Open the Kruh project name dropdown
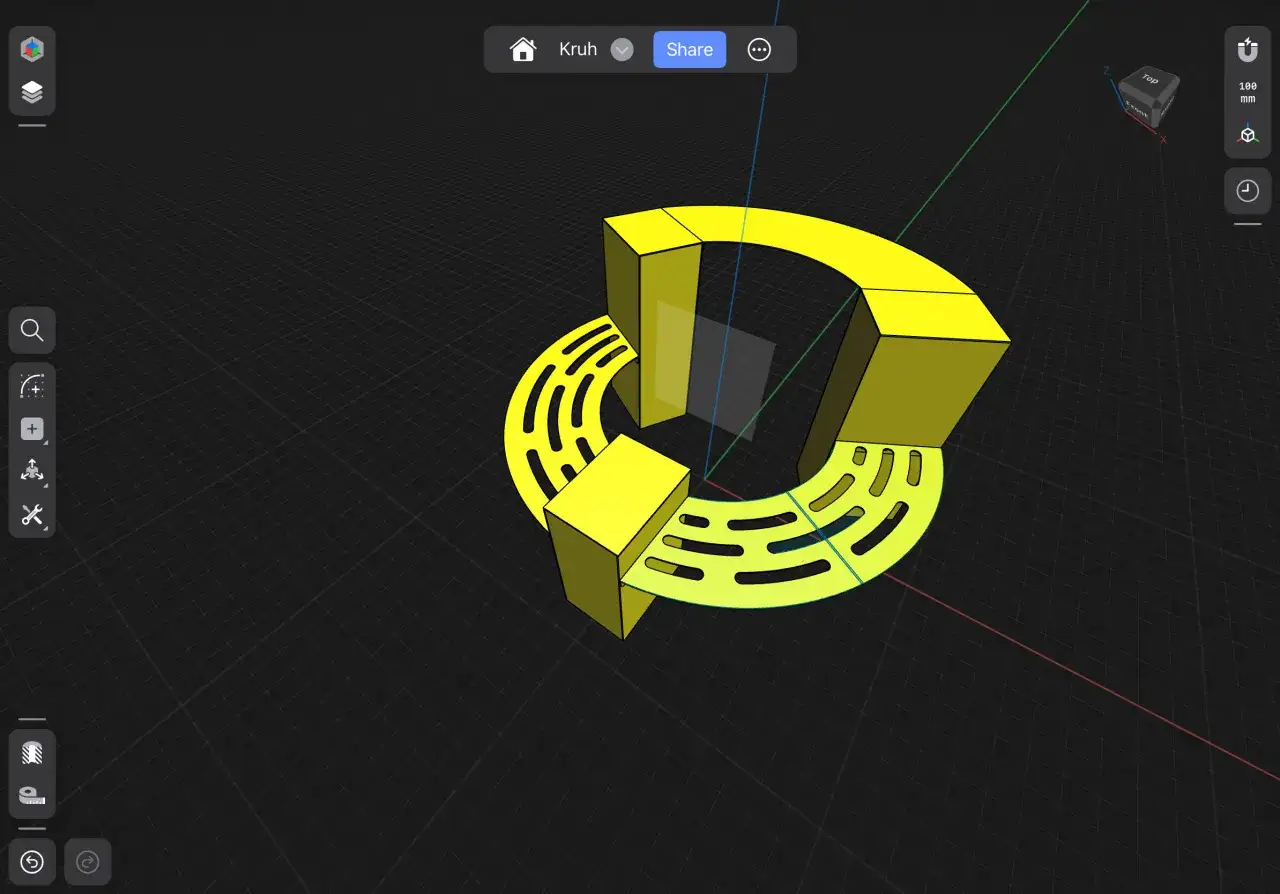The image size is (1280, 894). (x=622, y=50)
